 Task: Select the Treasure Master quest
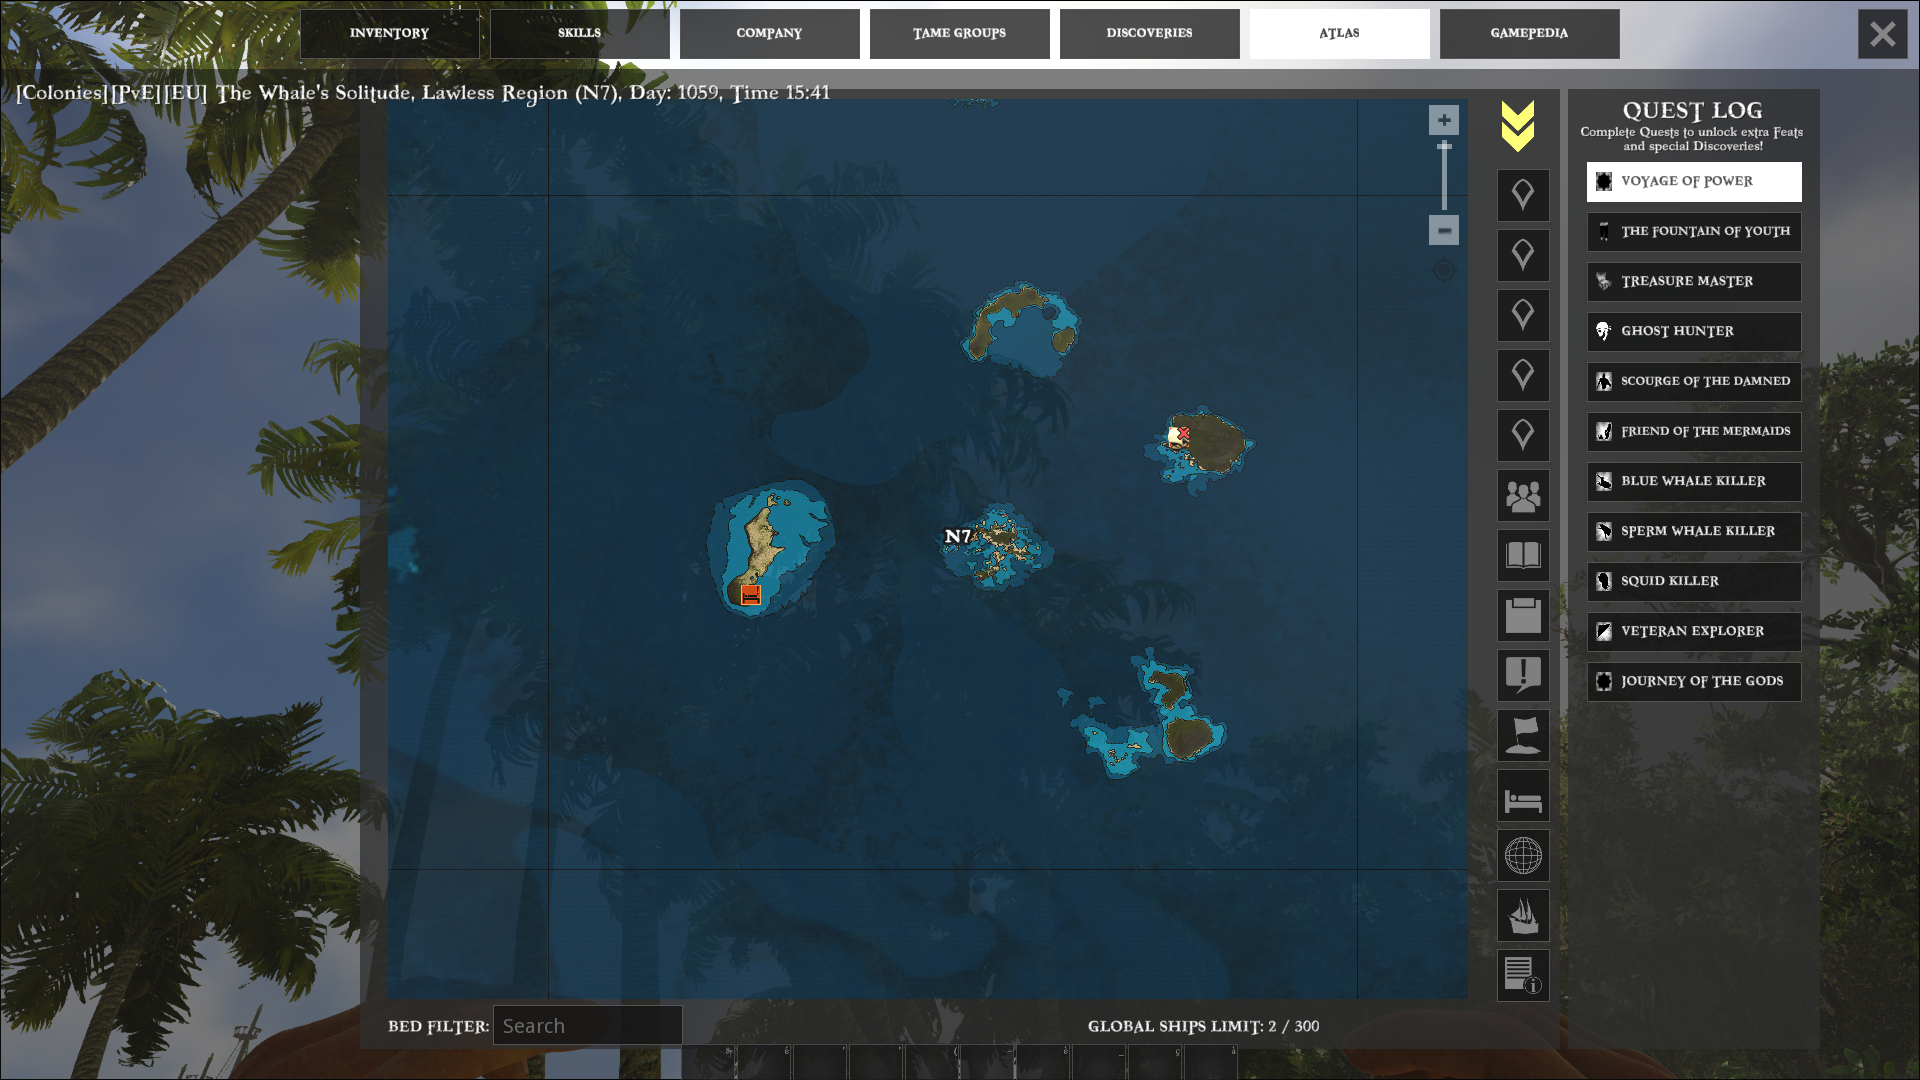[x=1694, y=282]
